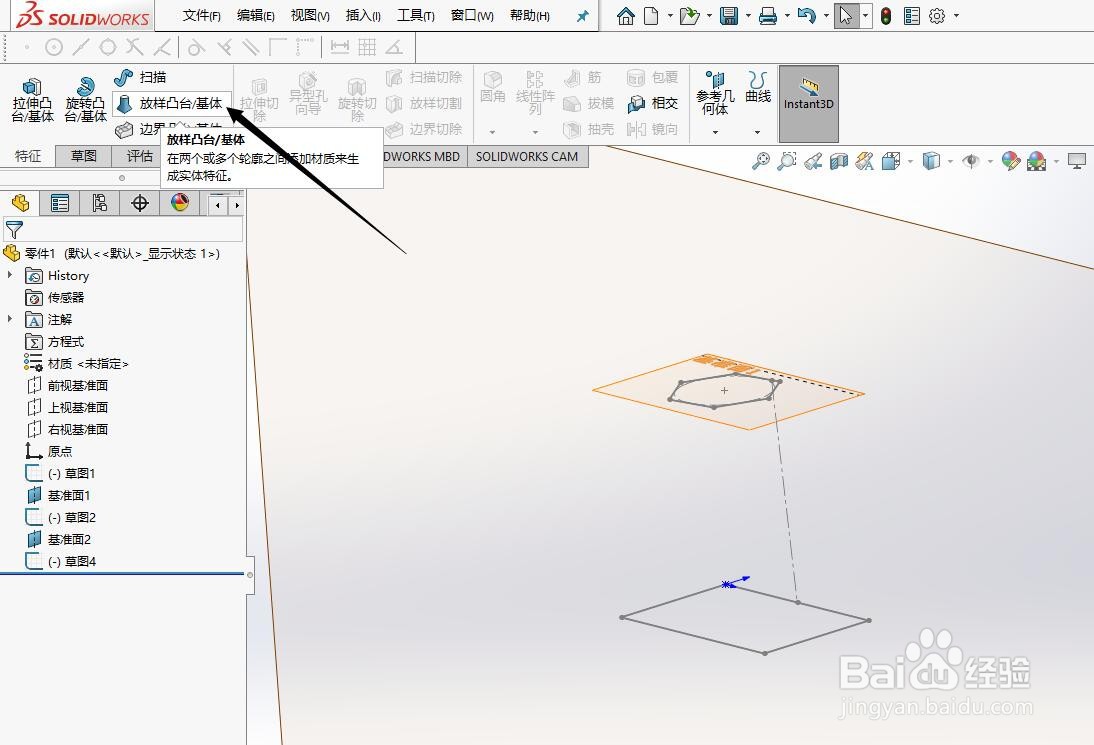
Task: Open the Options gear icon
Action: pos(937,15)
